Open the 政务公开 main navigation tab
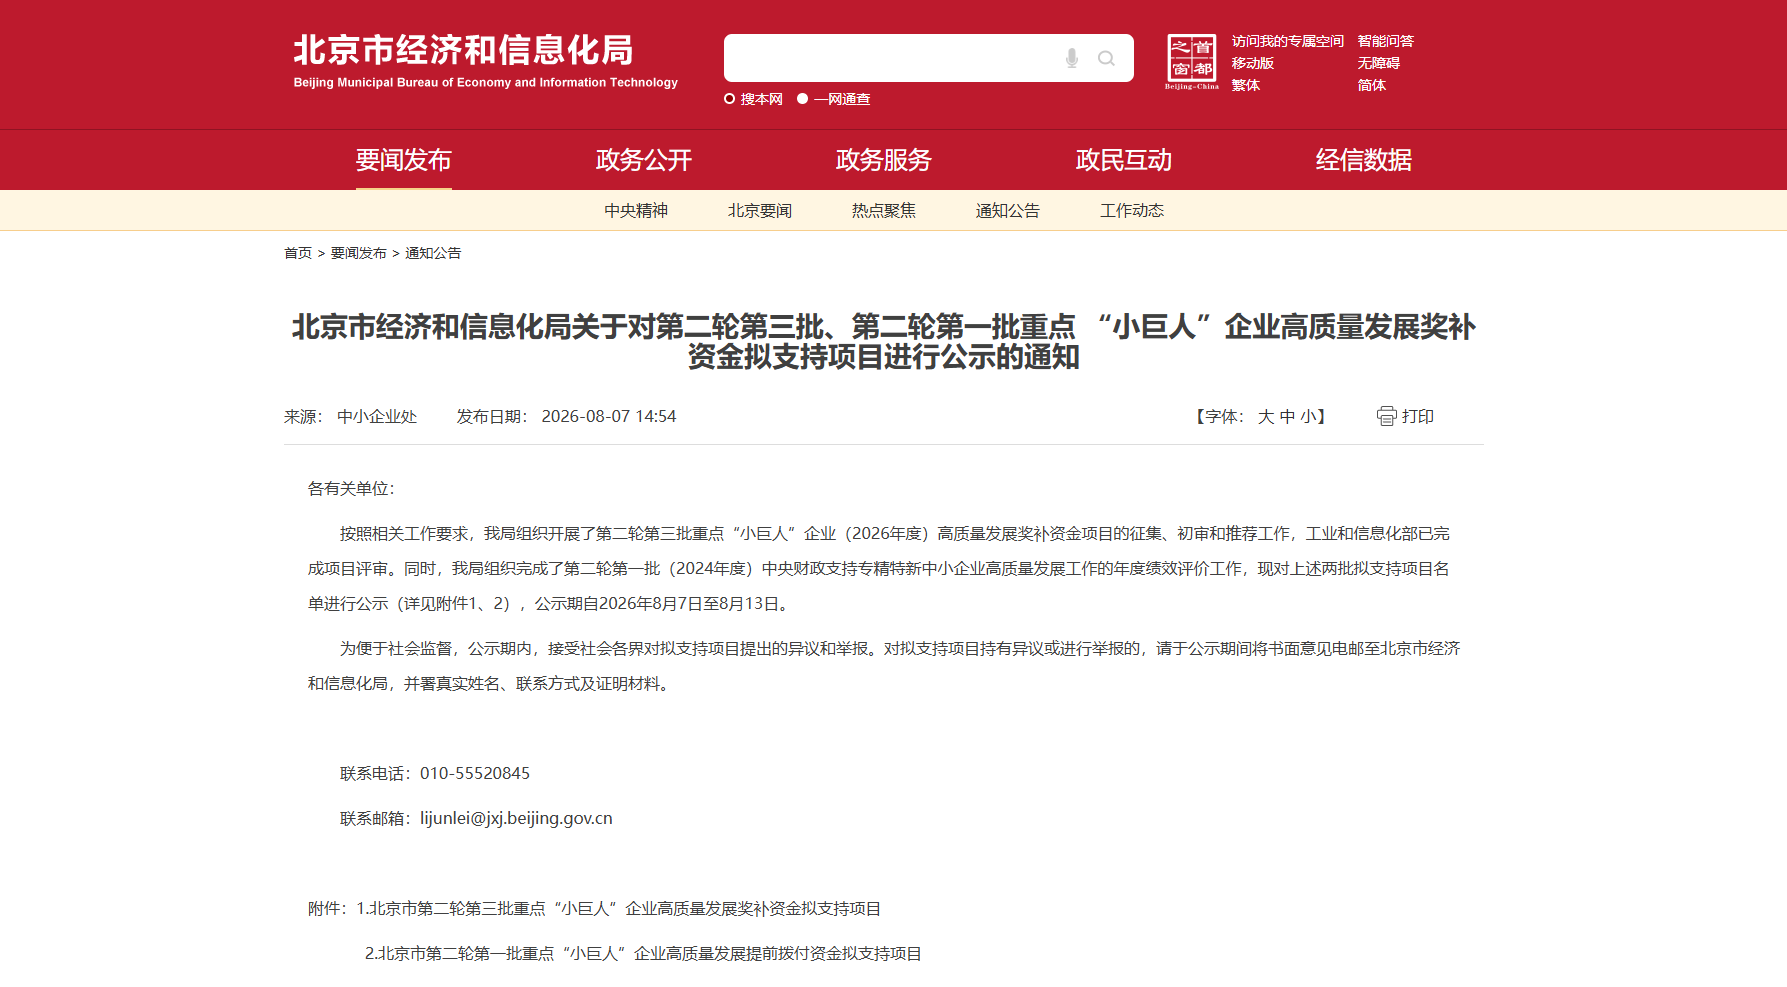 (x=644, y=160)
